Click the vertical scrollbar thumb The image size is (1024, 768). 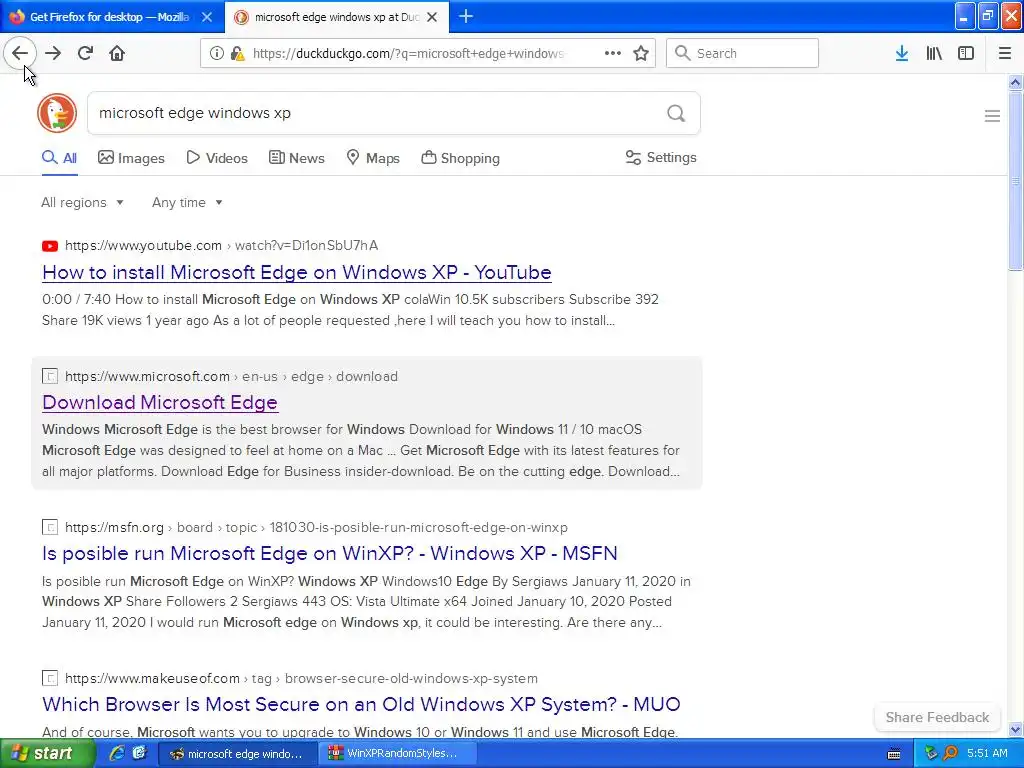point(1015,181)
